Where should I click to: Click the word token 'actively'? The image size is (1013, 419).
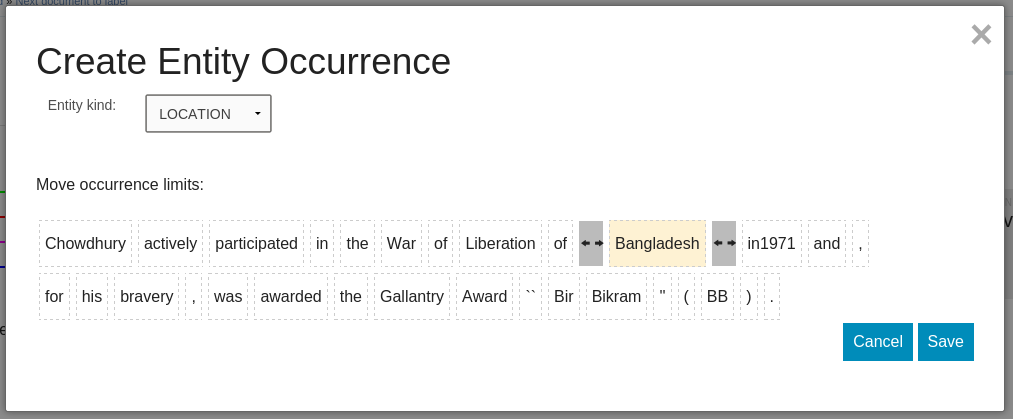[171, 243]
